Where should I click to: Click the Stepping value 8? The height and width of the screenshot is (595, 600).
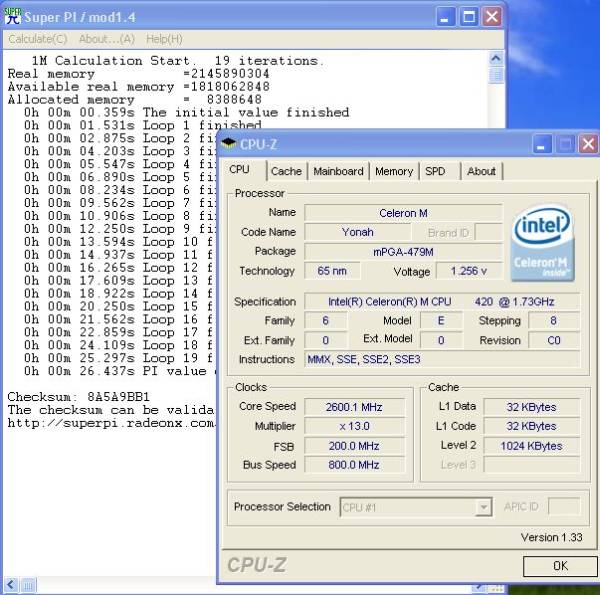pos(554,321)
